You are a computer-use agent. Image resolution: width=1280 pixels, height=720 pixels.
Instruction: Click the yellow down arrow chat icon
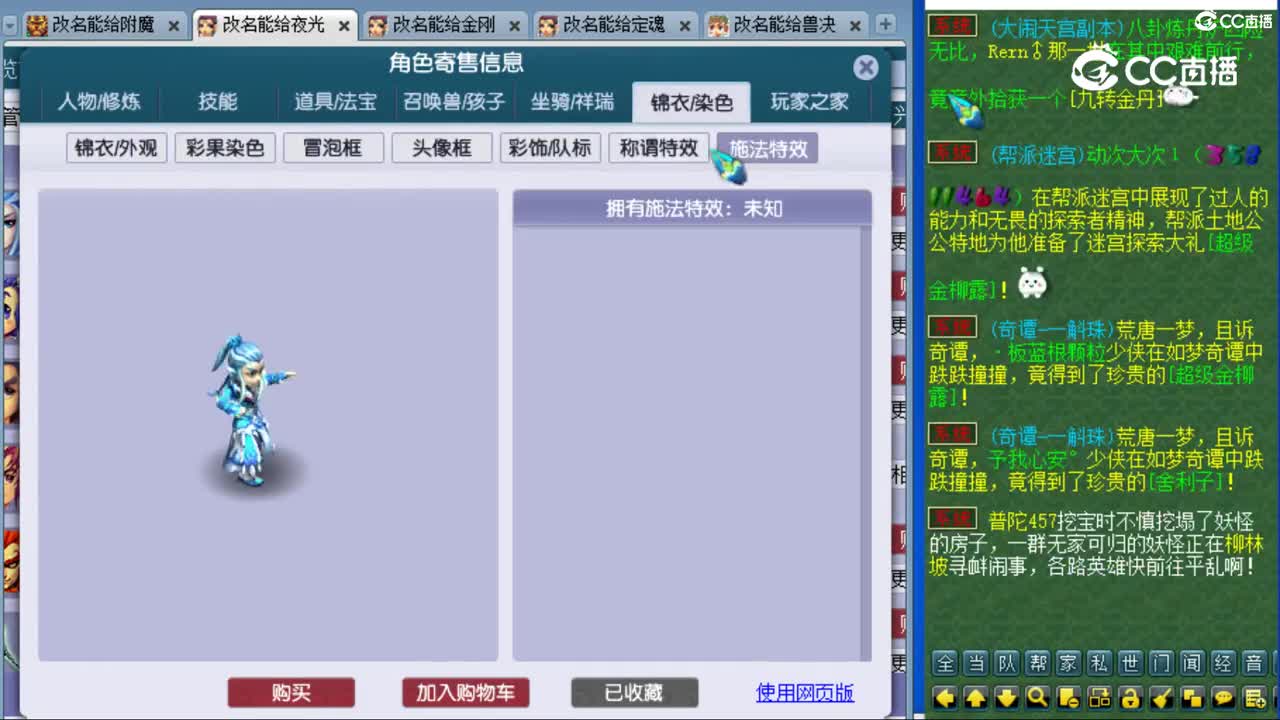[x=1006, y=697]
